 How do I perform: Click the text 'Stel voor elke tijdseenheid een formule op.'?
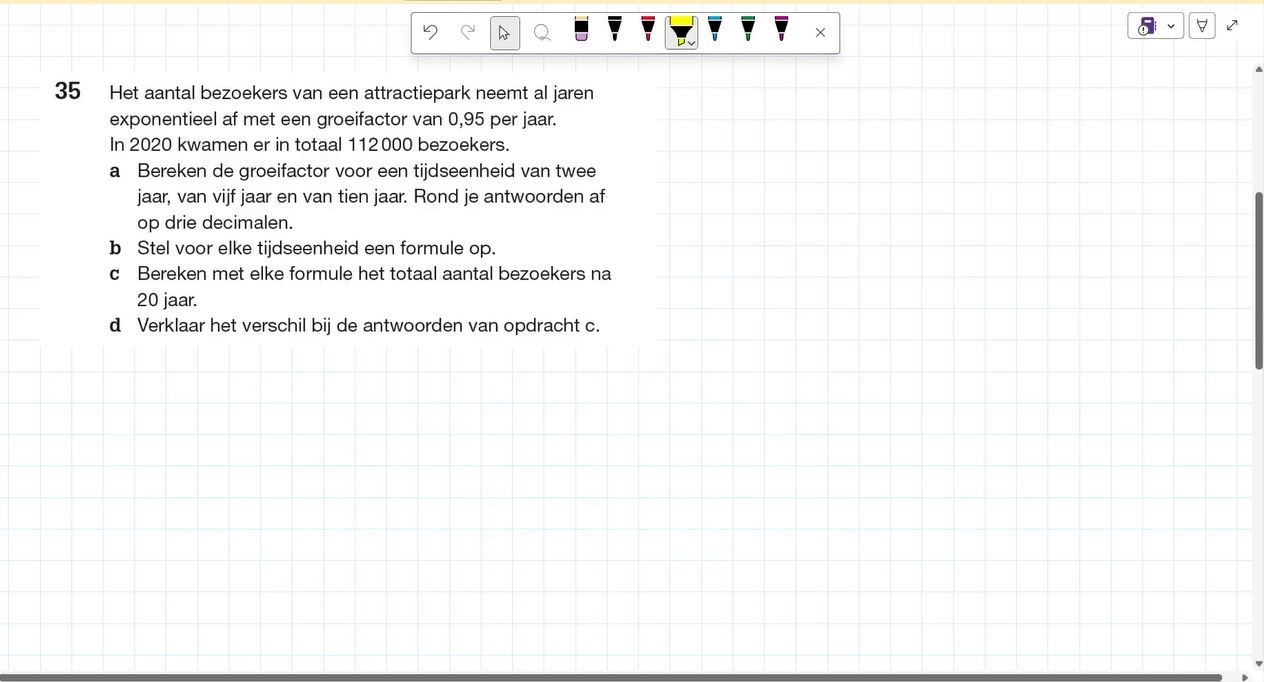click(316, 248)
